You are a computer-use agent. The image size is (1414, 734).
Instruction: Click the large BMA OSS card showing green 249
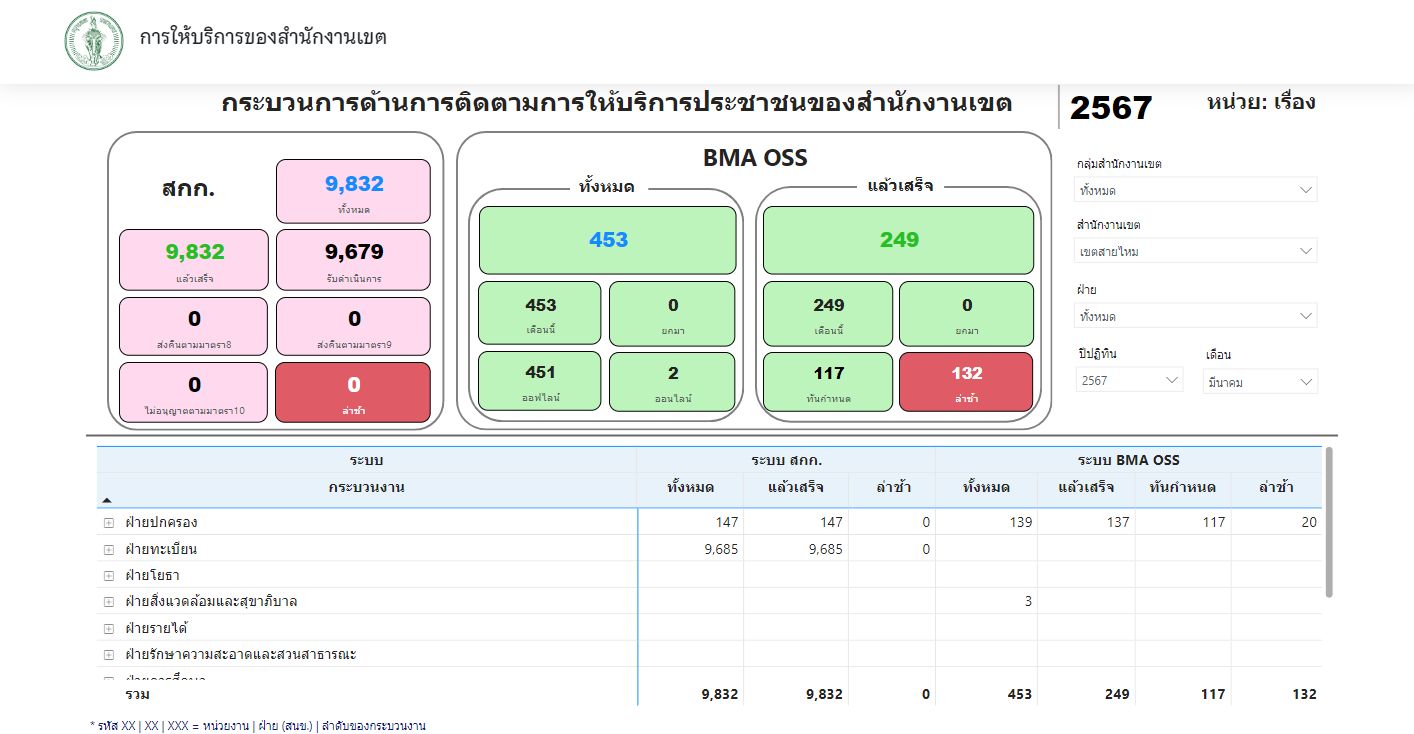point(899,240)
